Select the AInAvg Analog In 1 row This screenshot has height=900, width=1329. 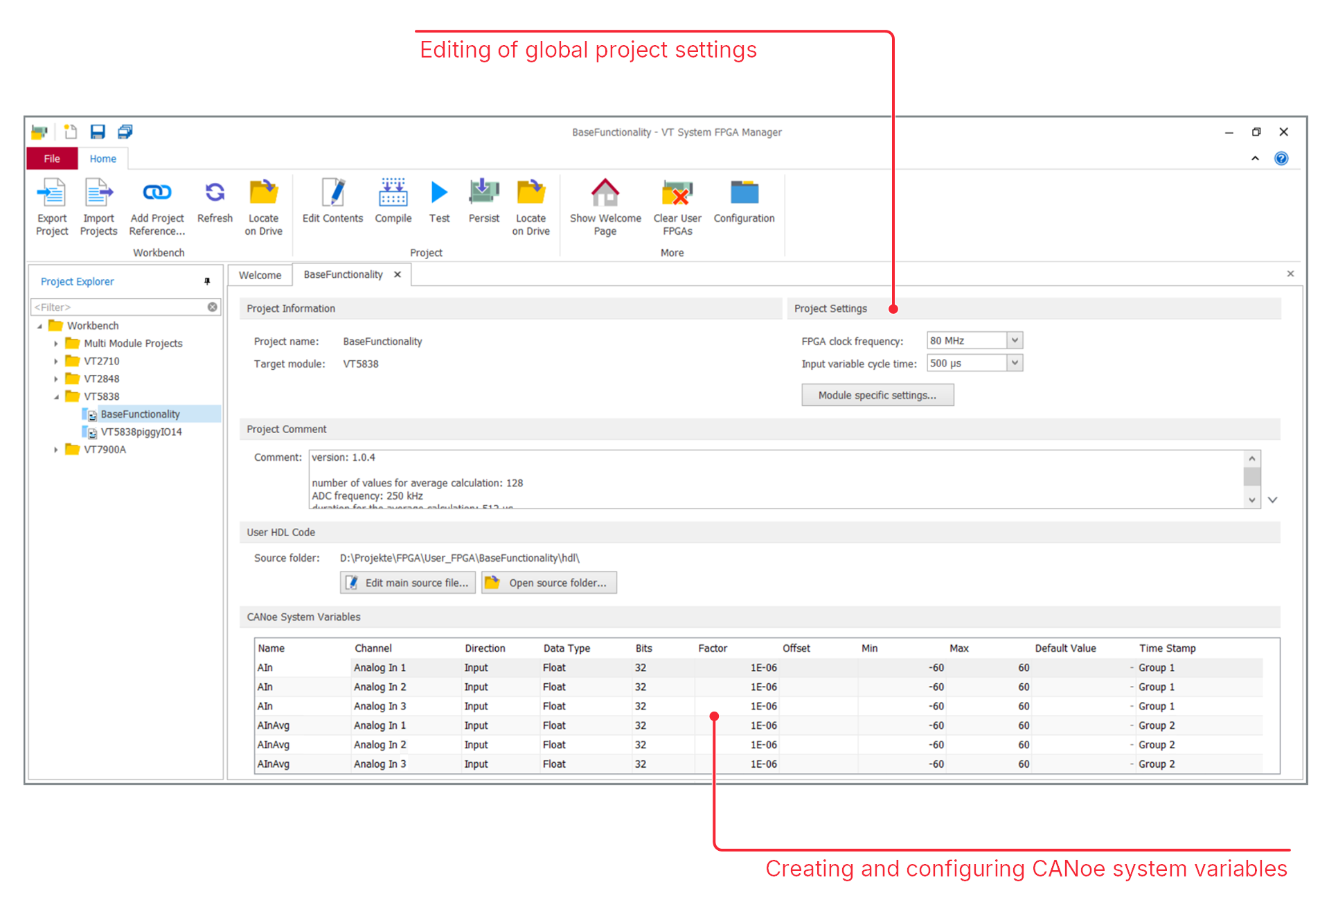758,726
